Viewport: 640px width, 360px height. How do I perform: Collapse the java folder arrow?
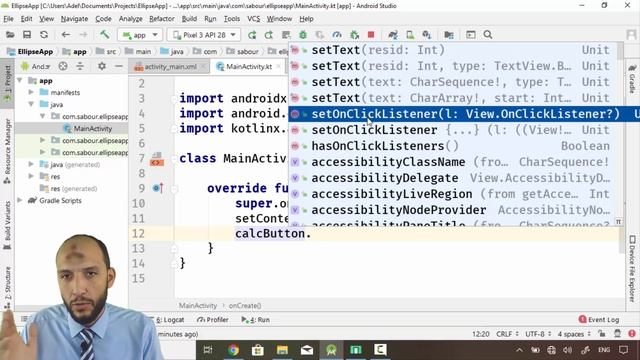click(31, 104)
